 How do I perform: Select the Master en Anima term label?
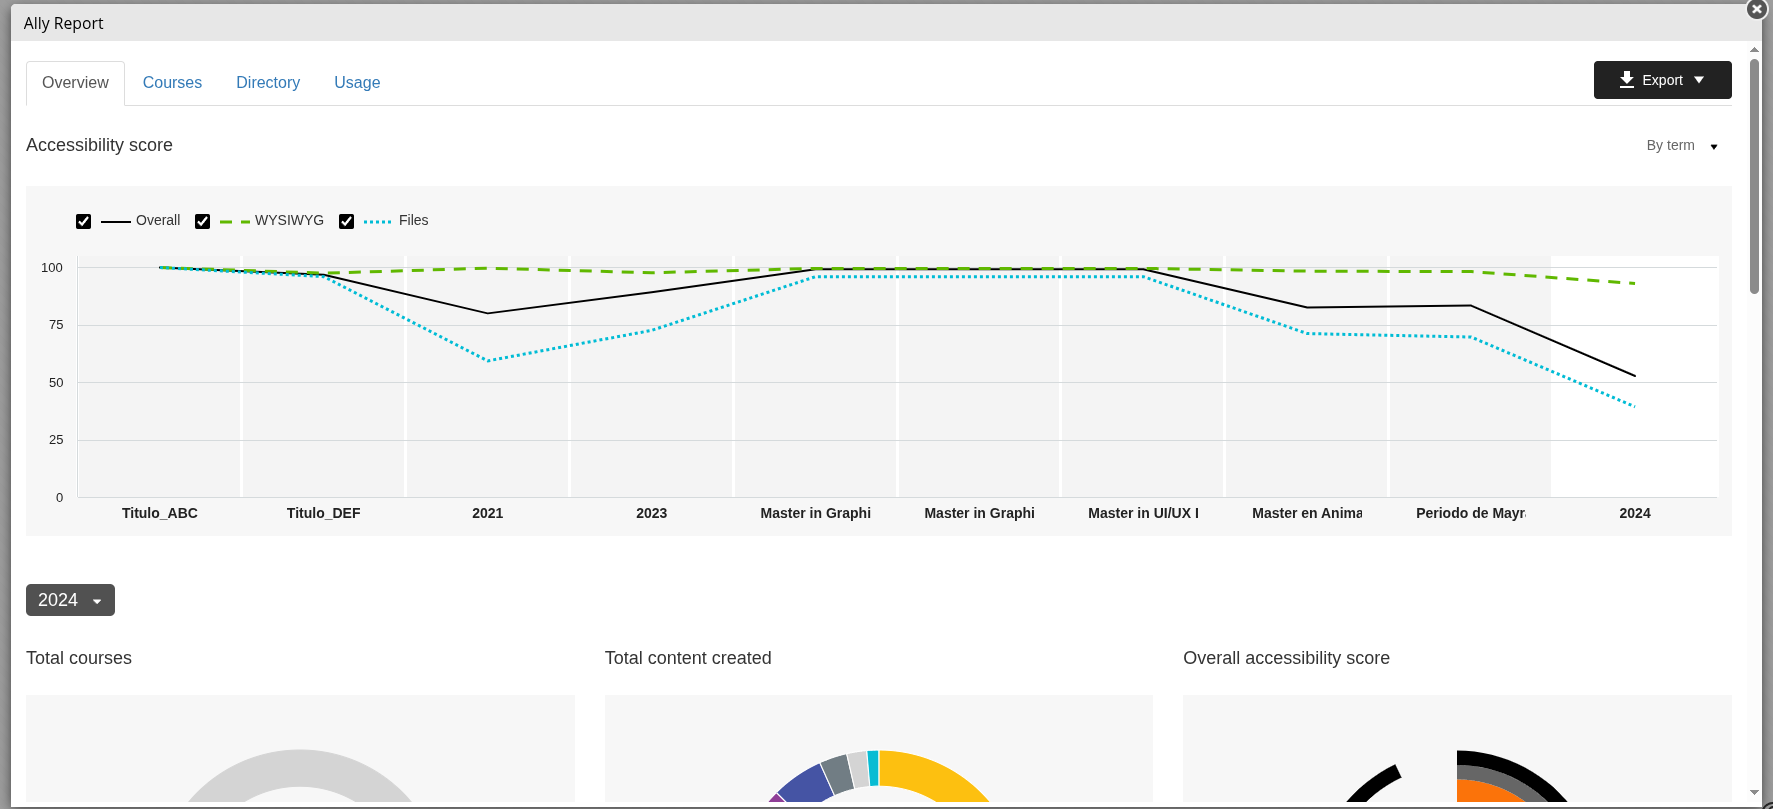click(1307, 513)
